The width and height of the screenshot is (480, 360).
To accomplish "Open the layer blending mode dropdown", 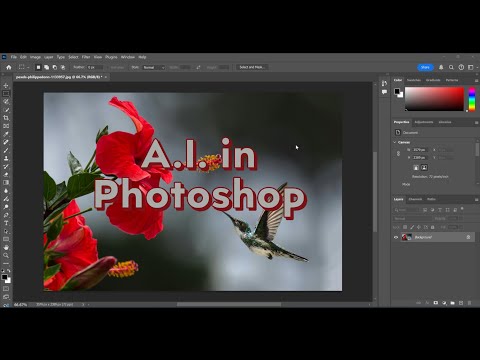I will point(412,219).
